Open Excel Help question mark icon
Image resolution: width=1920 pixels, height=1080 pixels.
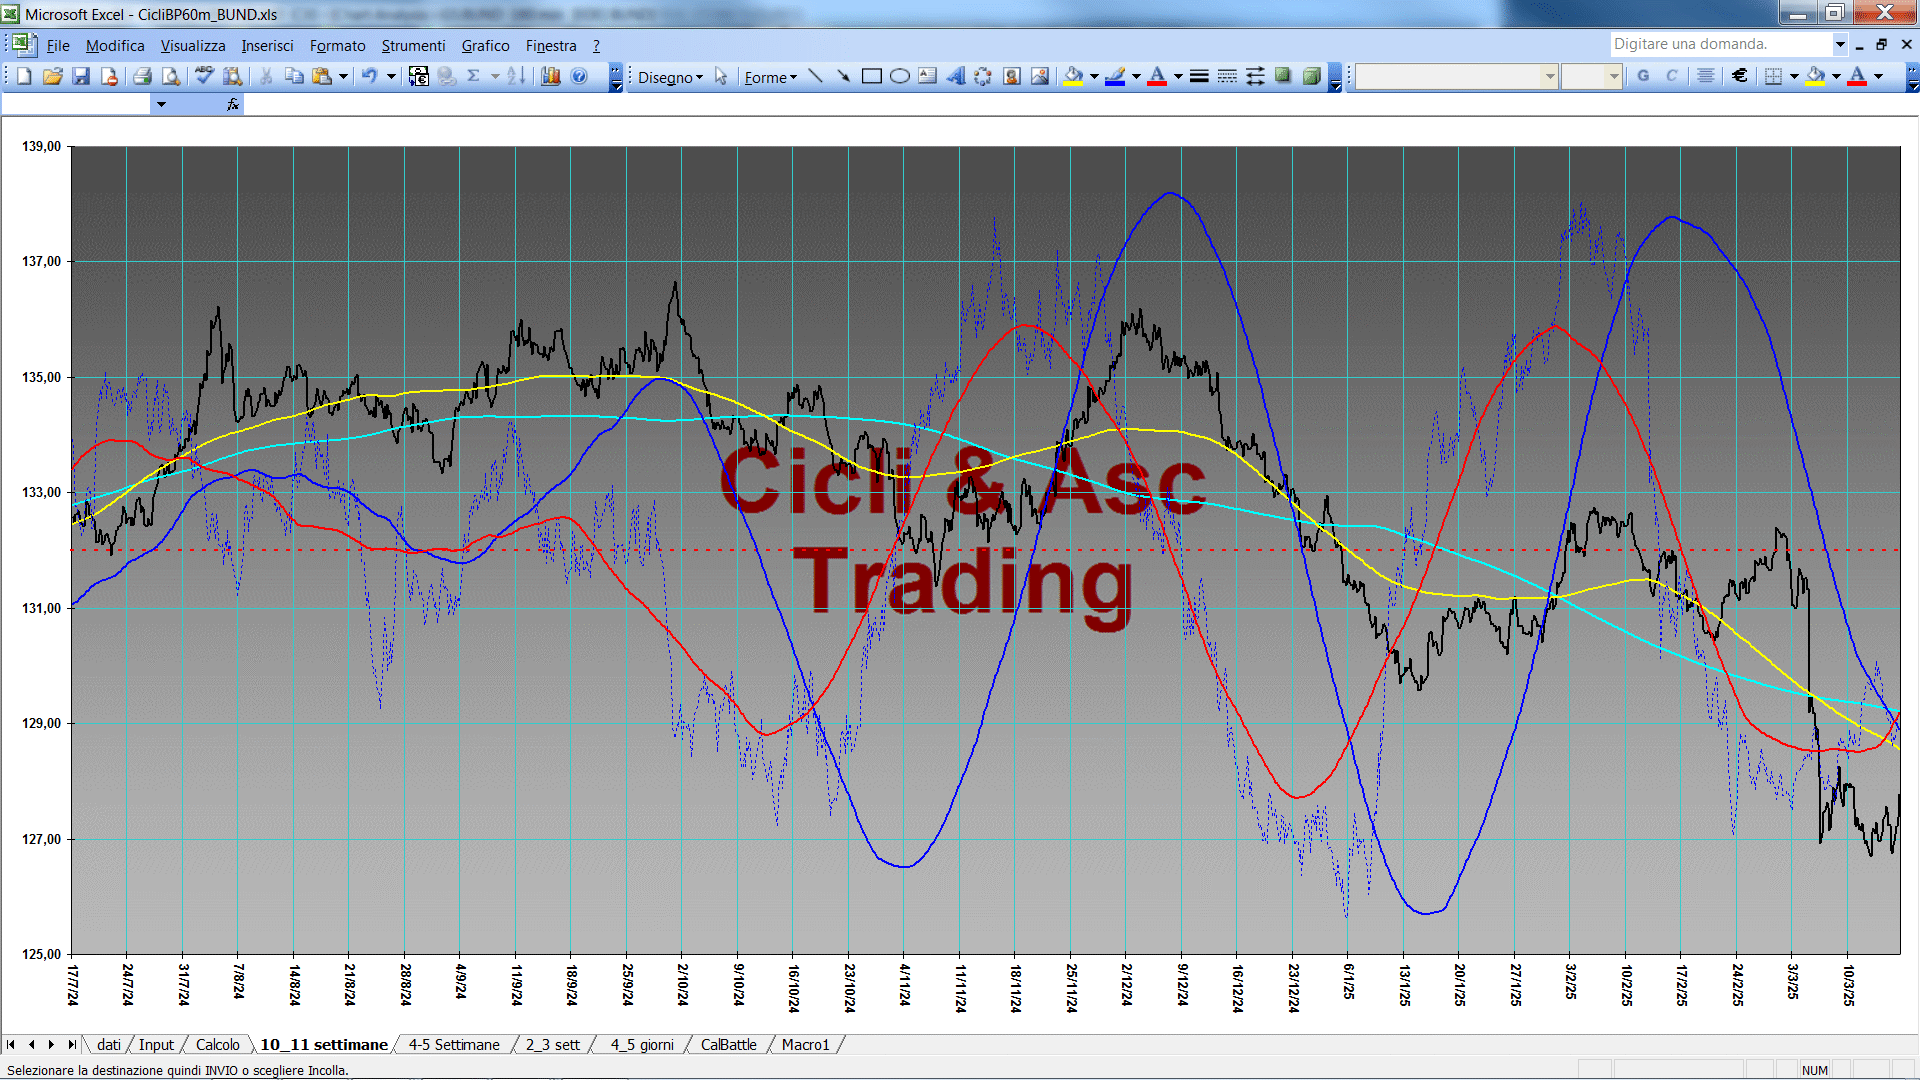point(579,76)
